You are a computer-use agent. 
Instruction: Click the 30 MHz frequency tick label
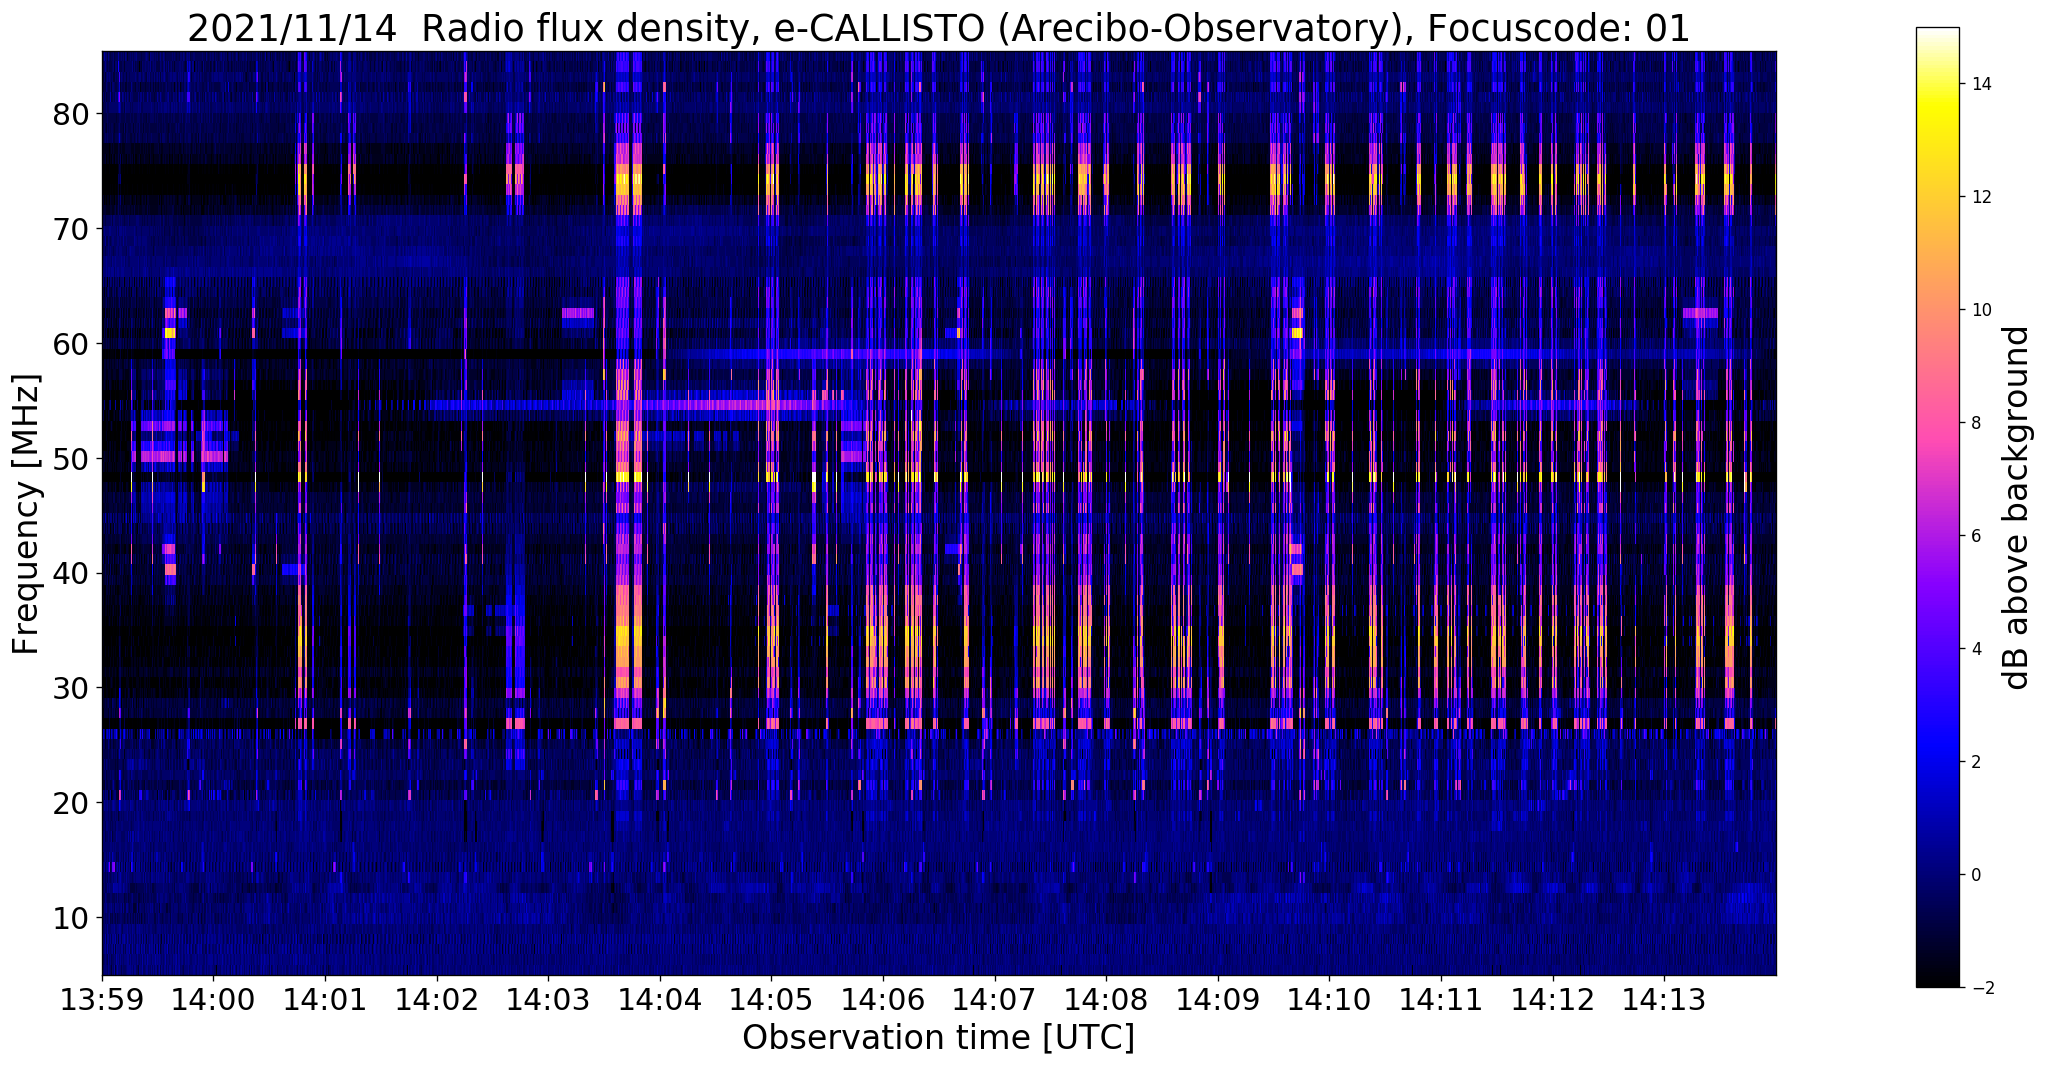pyautogui.click(x=71, y=688)
